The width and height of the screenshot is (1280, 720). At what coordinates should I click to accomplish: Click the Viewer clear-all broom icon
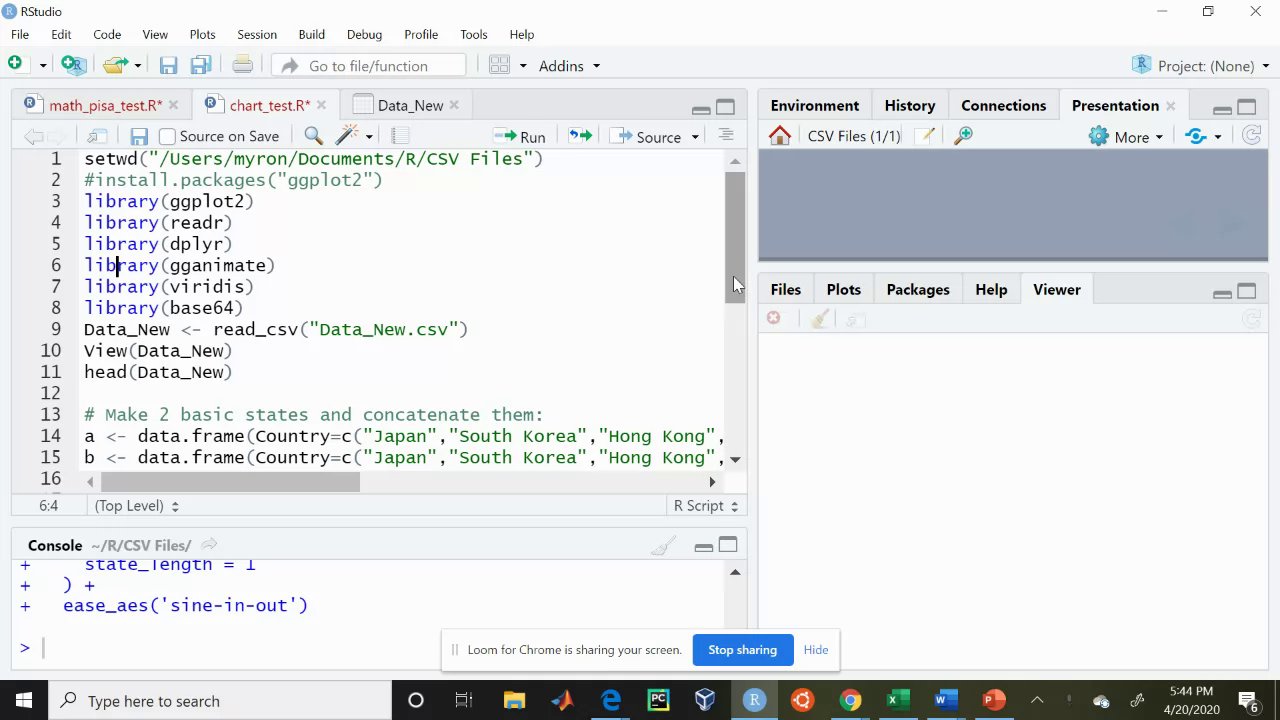pos(820,319)
